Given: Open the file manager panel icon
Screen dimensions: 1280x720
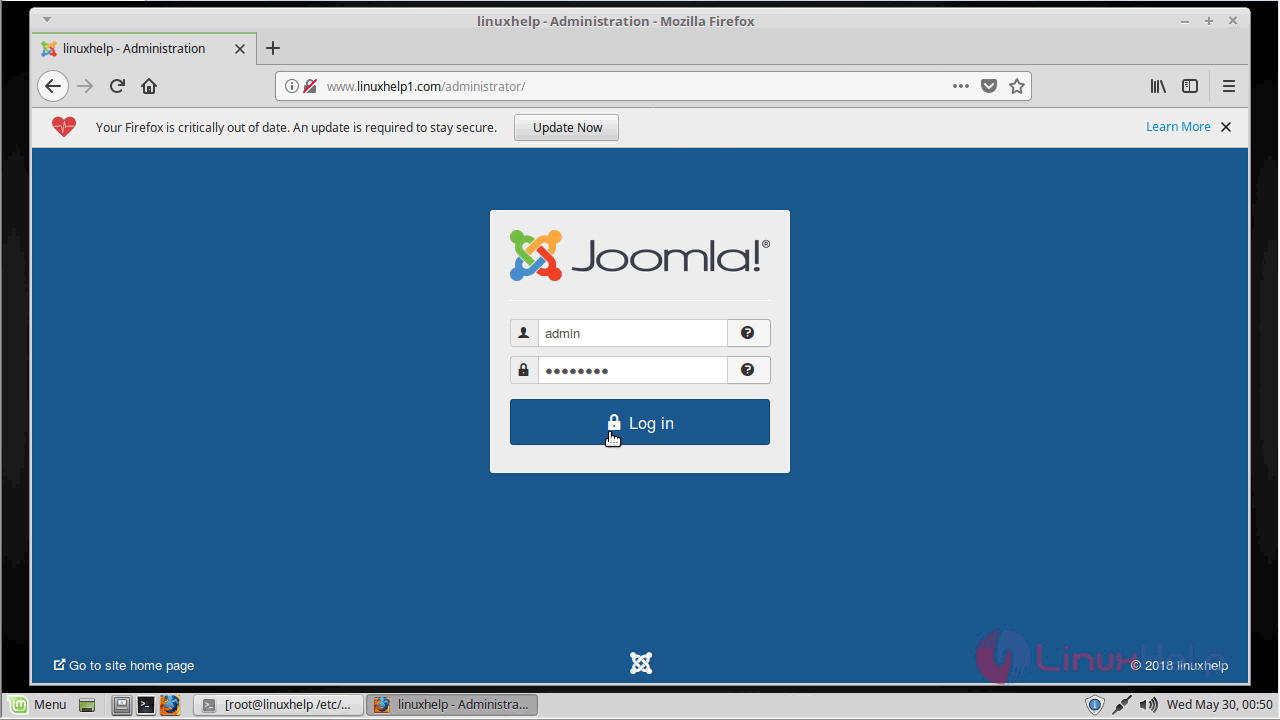Looking at the screenshot, I should pyautogui.click(x=121, y=705).
